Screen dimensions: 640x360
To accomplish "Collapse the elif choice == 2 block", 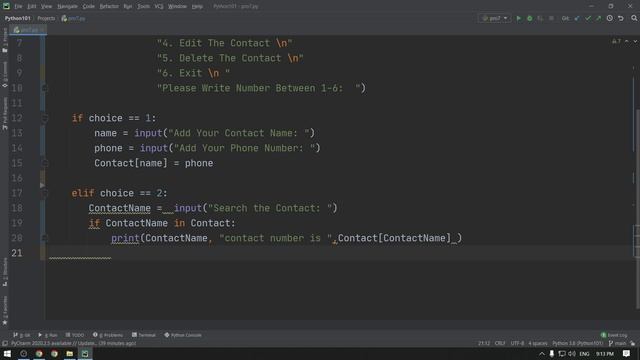I will click(x=44, y=193).
